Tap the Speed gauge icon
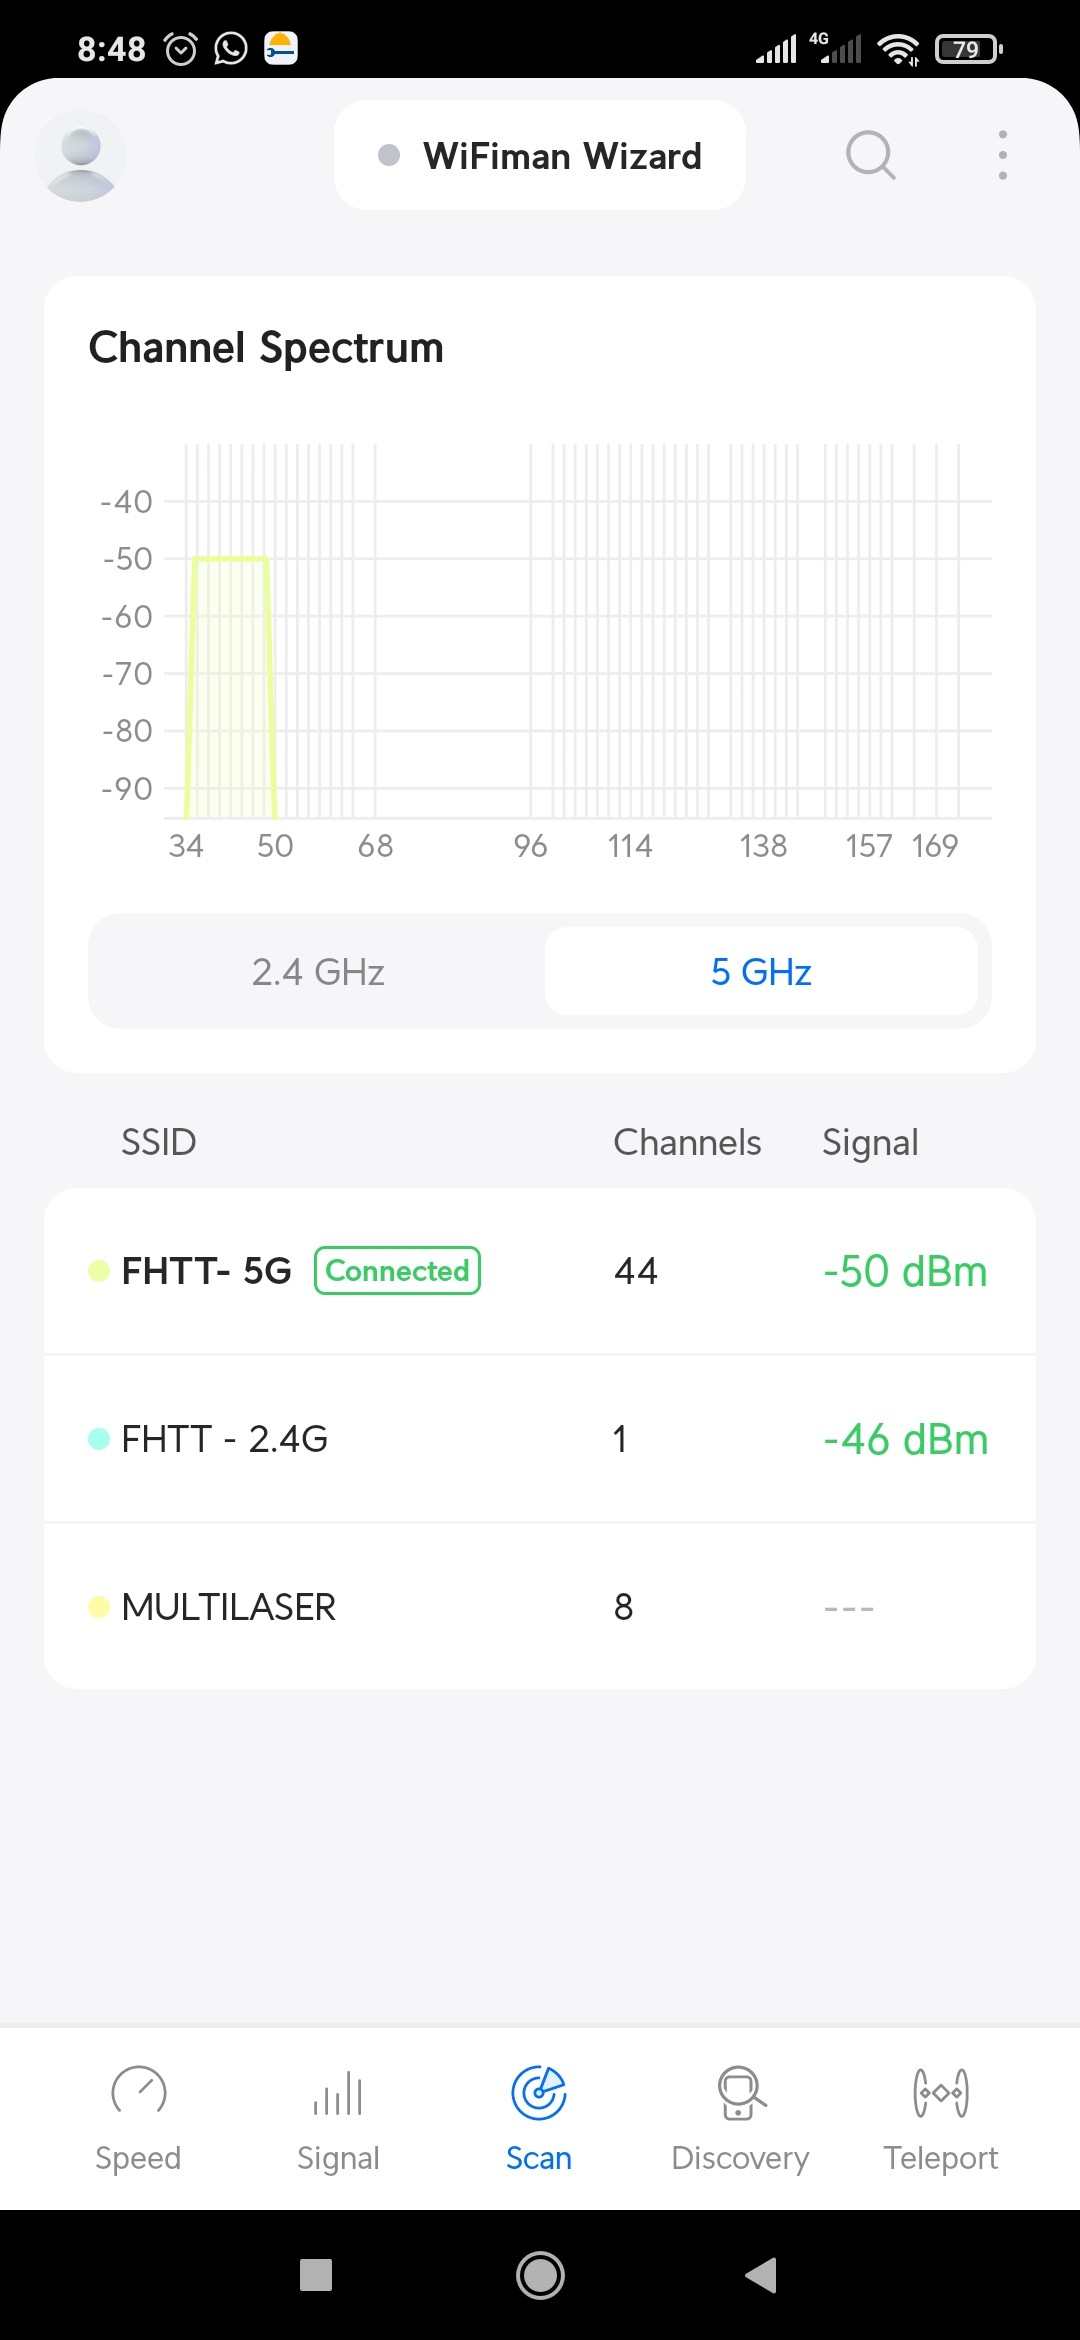This screenshot has width=1080, height=2340. 138,2092
